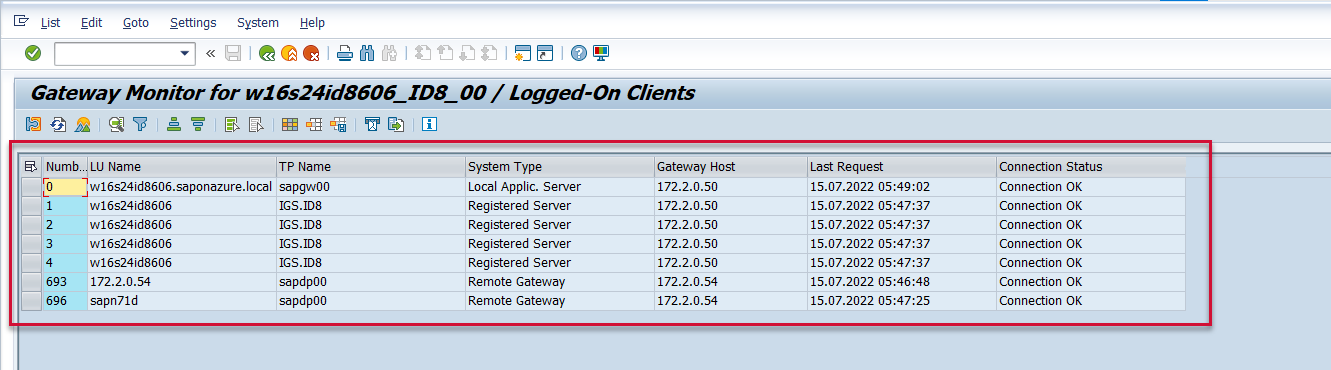
Task: Click the first orange application toolbar icon
Action: 34,125
